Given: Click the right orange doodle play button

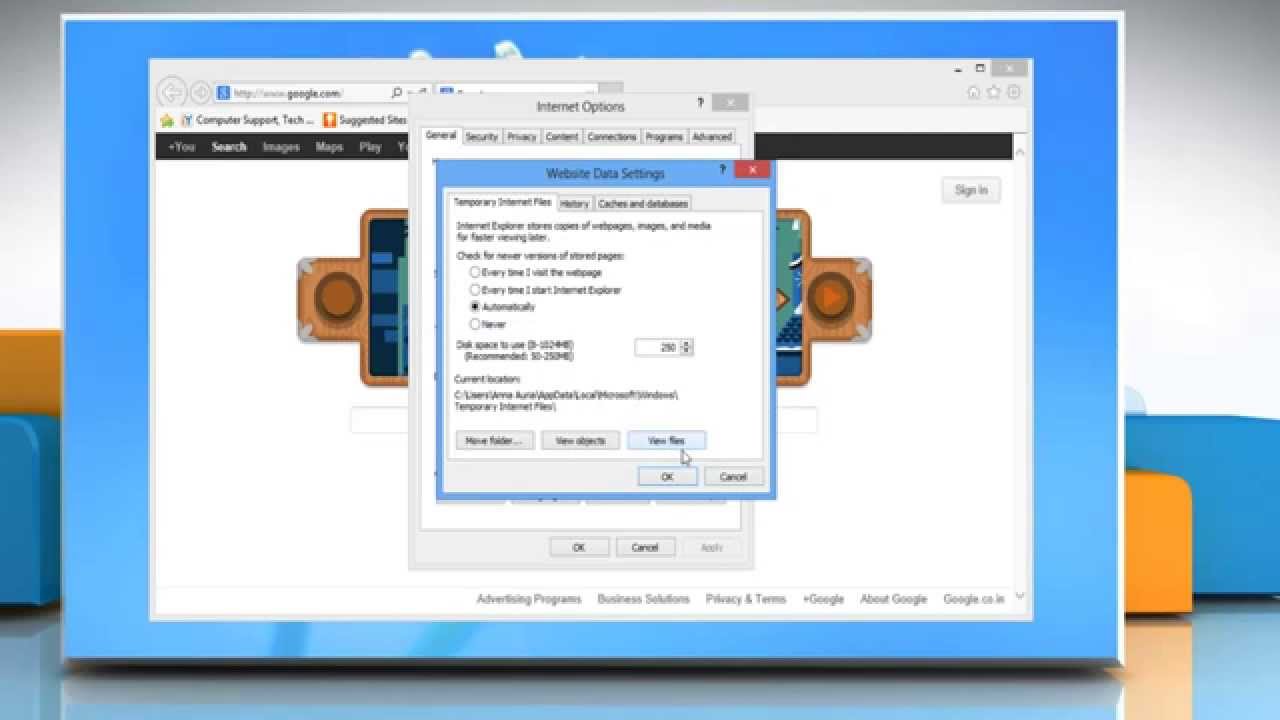Looking at the screenshot, I should [831, 297].
